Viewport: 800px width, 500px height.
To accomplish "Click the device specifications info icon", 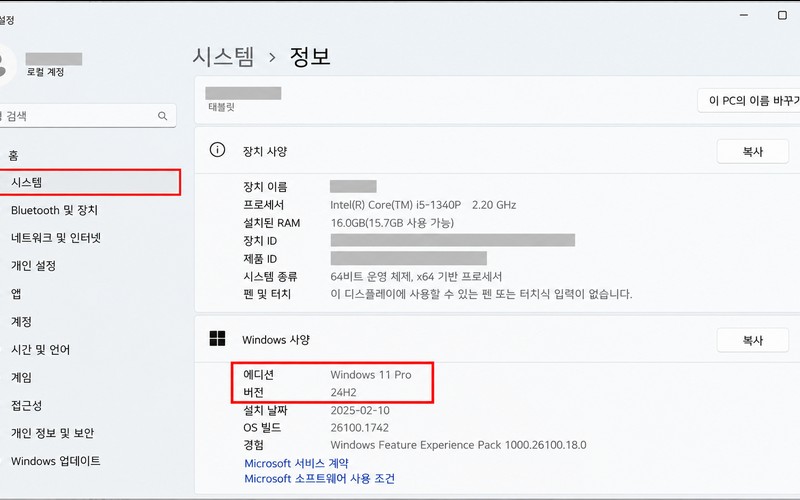I will [x=217, y=150].
